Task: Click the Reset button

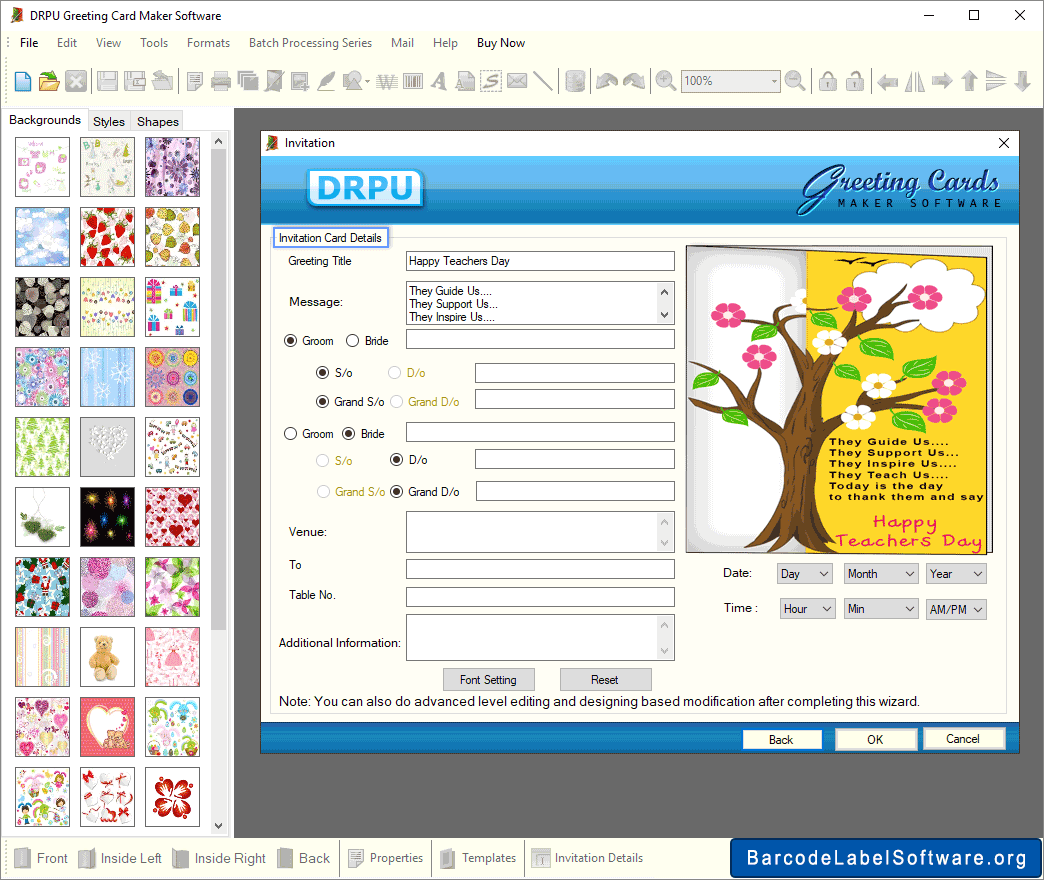Action: tap(605, 680)
